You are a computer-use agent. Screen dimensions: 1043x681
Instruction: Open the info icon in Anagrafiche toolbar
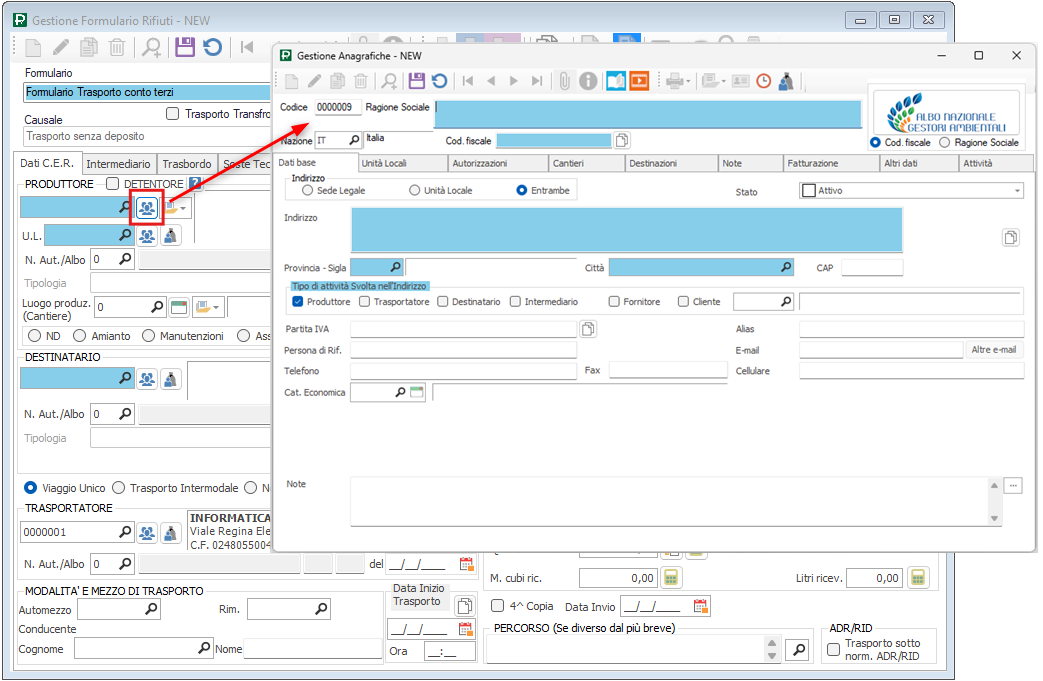(589, 82)
